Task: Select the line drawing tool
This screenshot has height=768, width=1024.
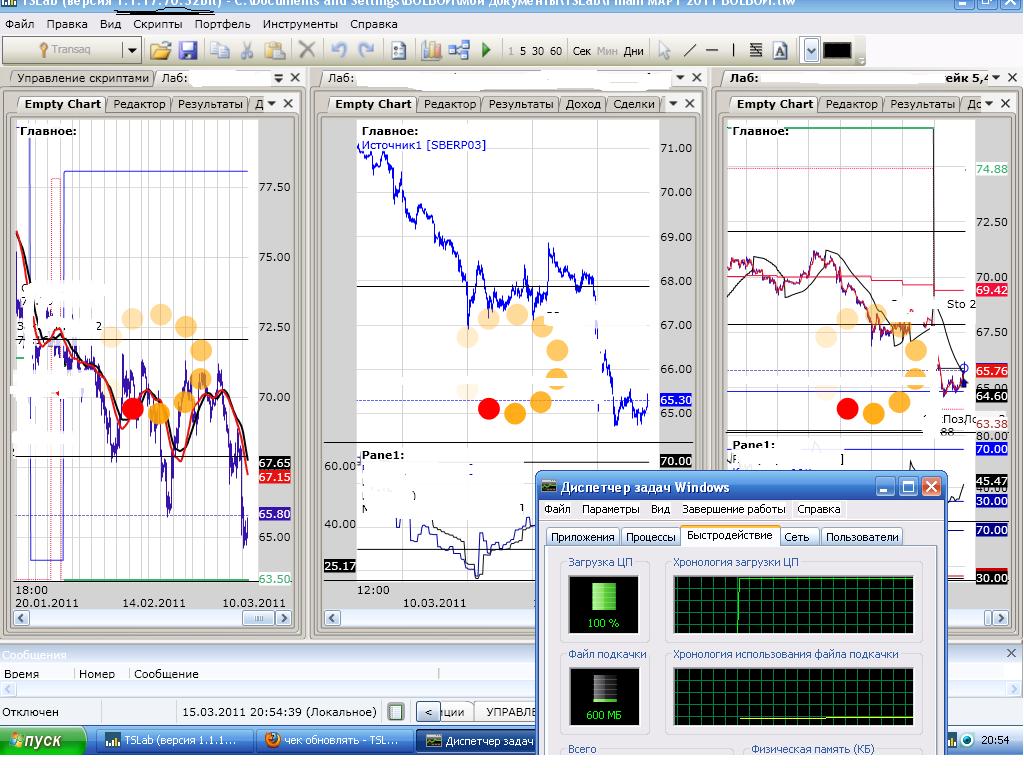Action: pos(689,50)
